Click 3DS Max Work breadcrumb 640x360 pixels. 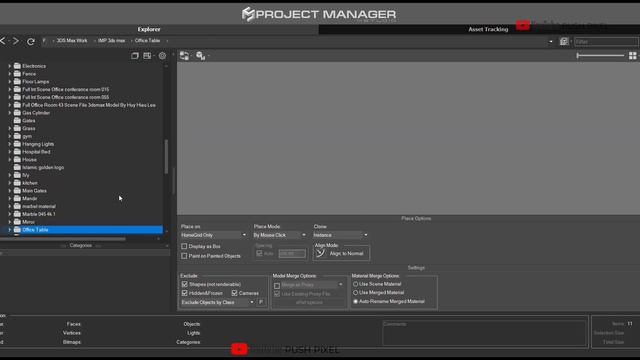click(x=72, y=41)
